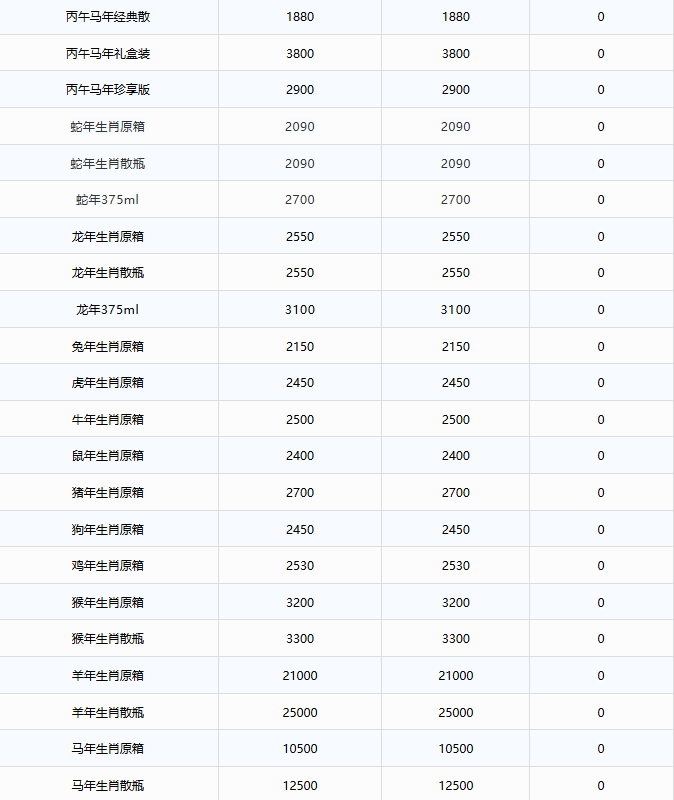Click the 0 value in 龙年生肖原箱 row

[x=601, y=237]
